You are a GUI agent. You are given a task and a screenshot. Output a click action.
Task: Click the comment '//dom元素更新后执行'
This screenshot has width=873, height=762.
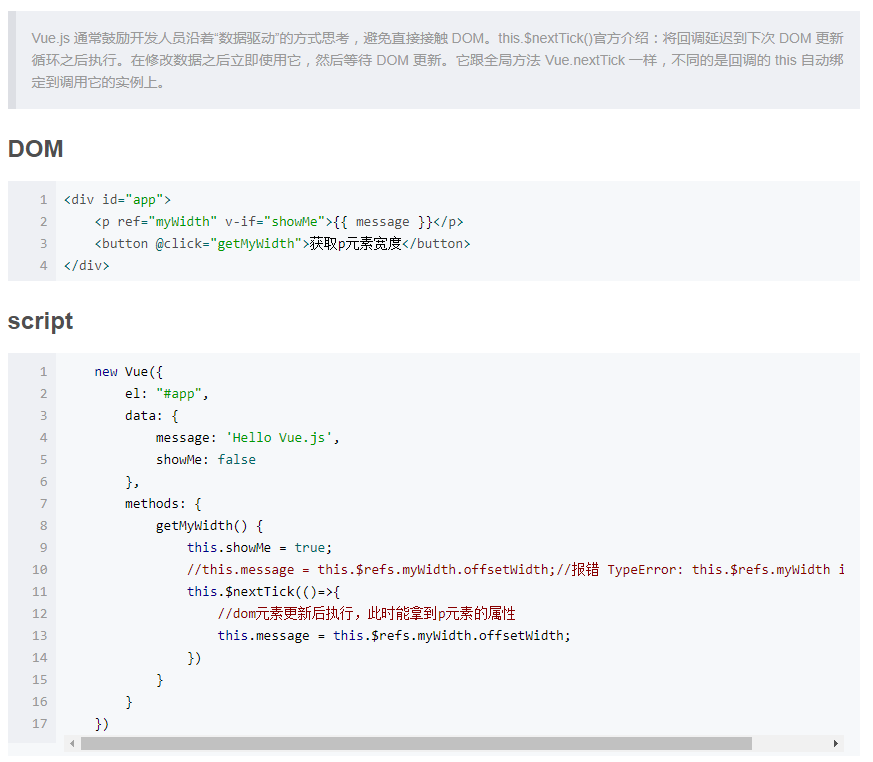(286, 613)
